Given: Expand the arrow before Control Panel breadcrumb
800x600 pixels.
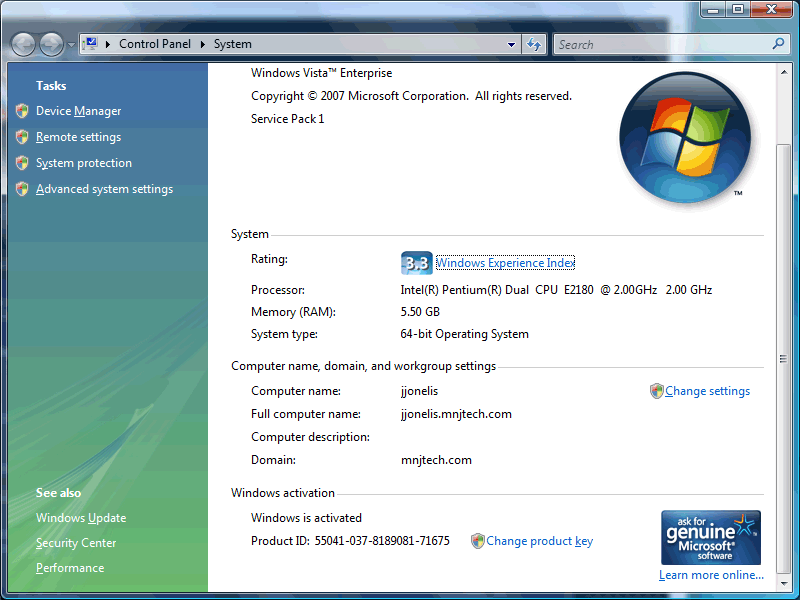Looking at the screenshot, I should pos(108,44).
